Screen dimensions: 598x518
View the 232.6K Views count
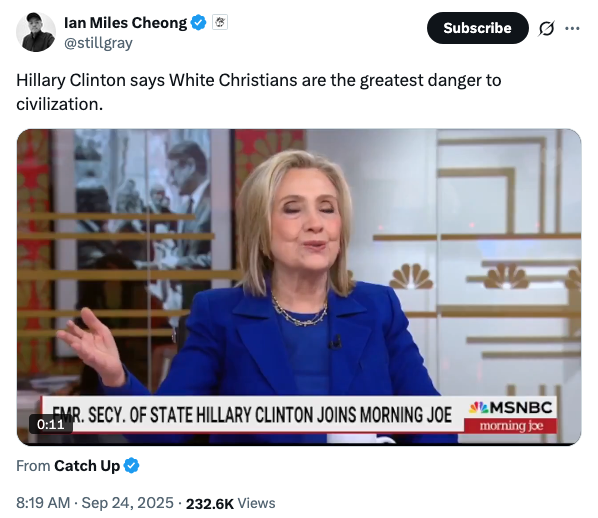(x=230, y=503)
